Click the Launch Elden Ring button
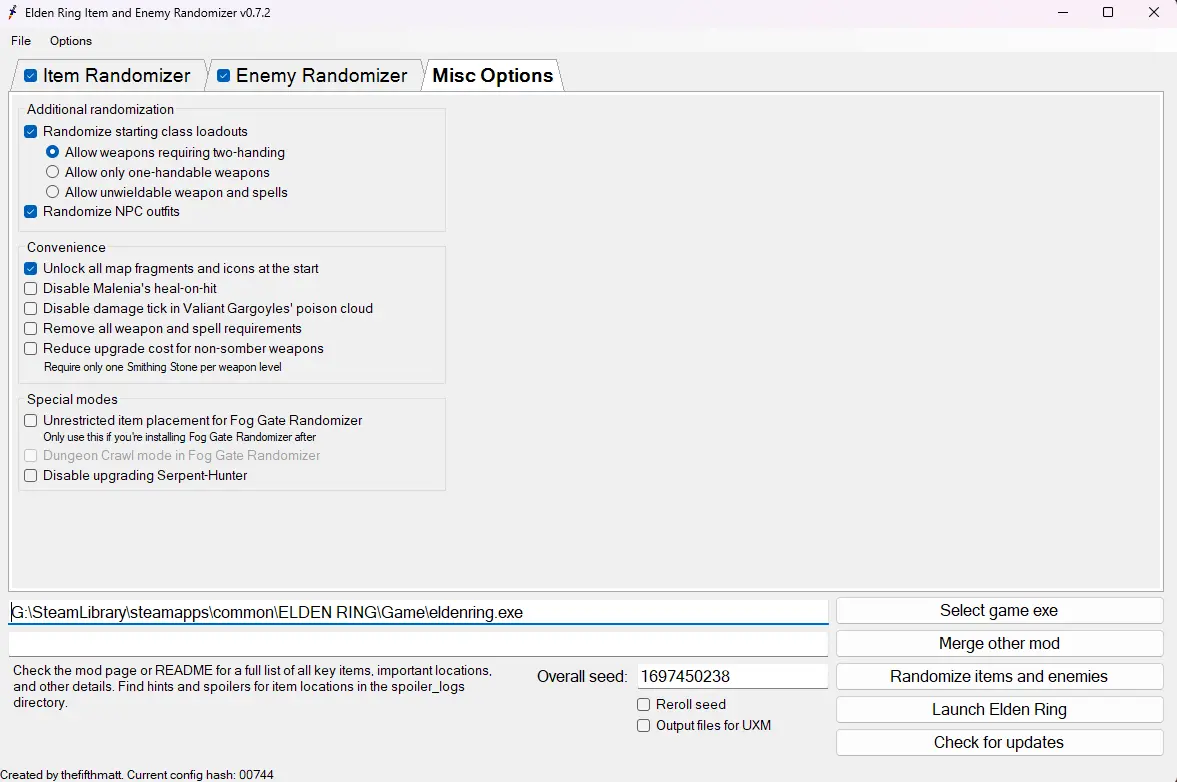 (999, 710)
